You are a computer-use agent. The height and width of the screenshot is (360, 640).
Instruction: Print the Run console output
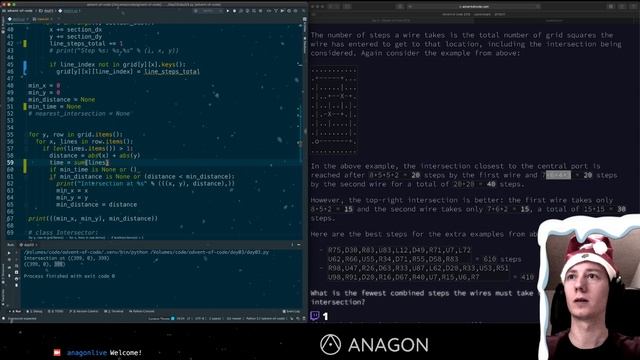point(16,278)
